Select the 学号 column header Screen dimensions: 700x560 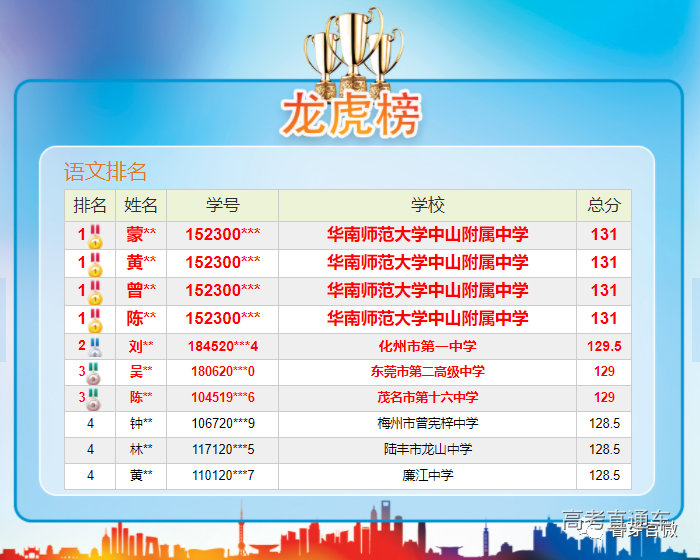pos(222,205)
